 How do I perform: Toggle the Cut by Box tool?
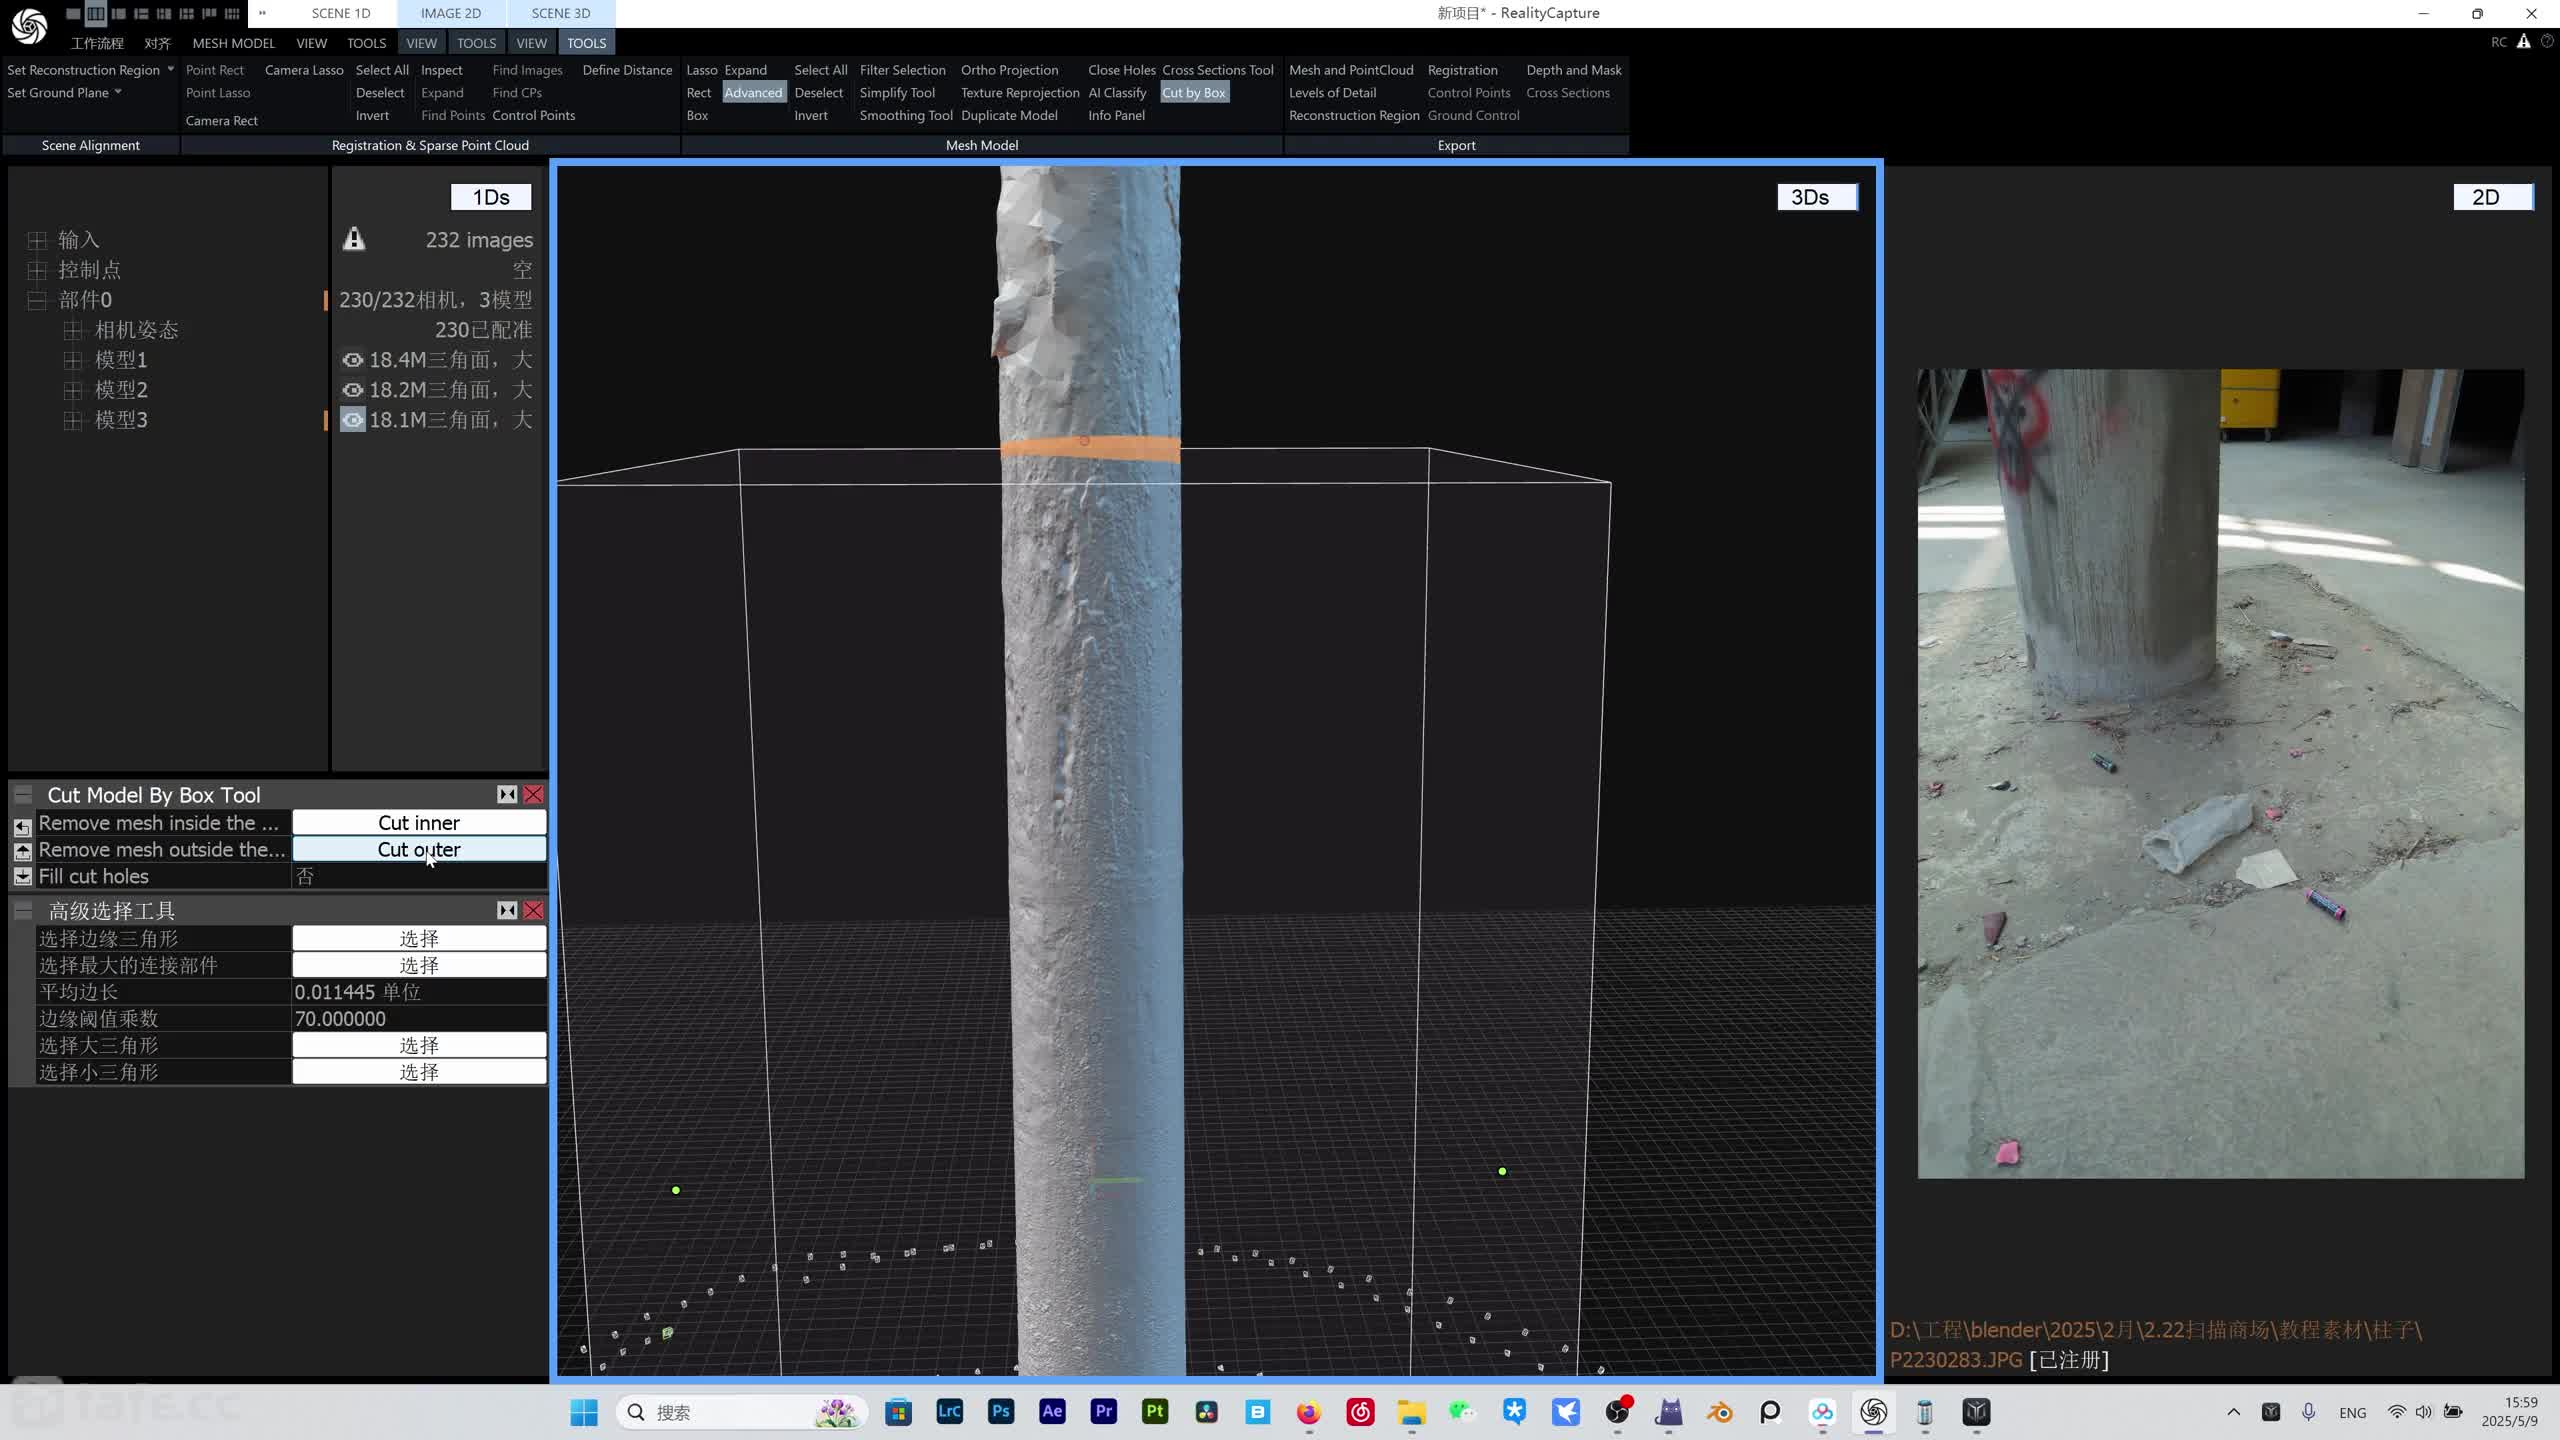coord(1194,93)
